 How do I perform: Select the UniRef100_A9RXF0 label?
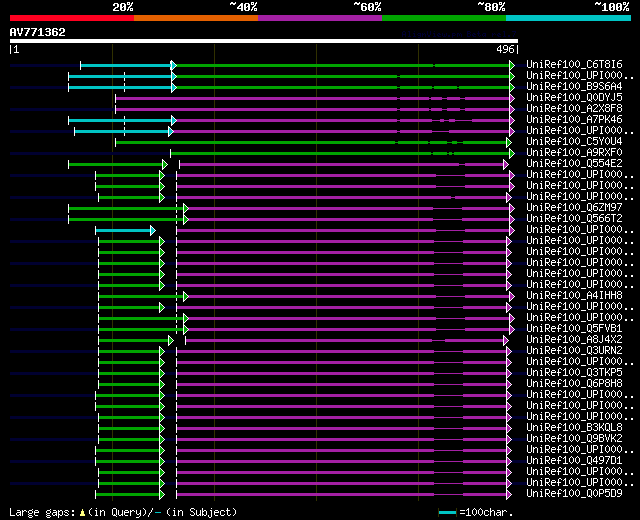(x=574, y=152)
